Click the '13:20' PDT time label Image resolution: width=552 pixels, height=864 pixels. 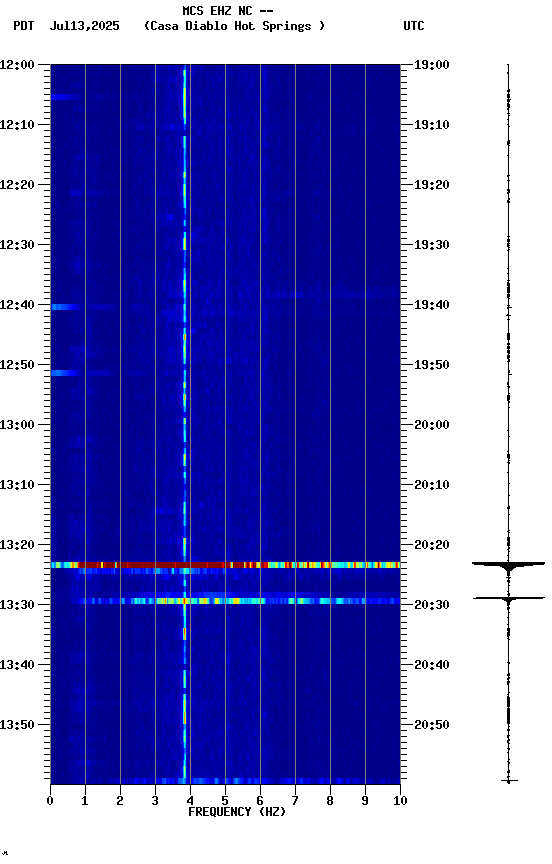(17, 545)
